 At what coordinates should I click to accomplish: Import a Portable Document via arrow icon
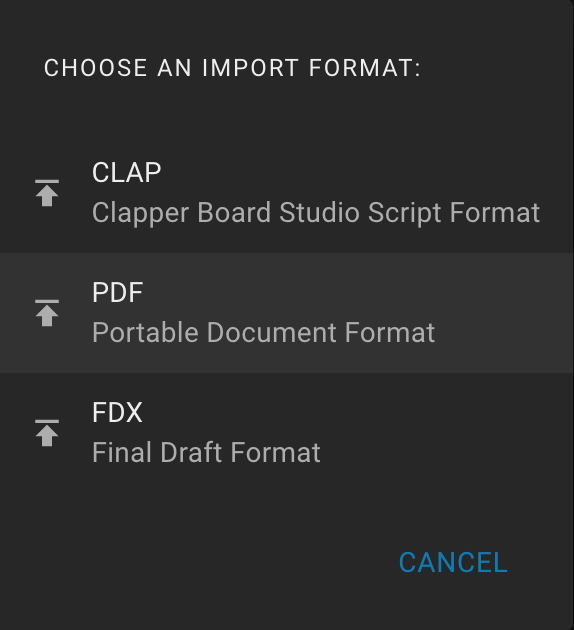click(x=47, y=313)
